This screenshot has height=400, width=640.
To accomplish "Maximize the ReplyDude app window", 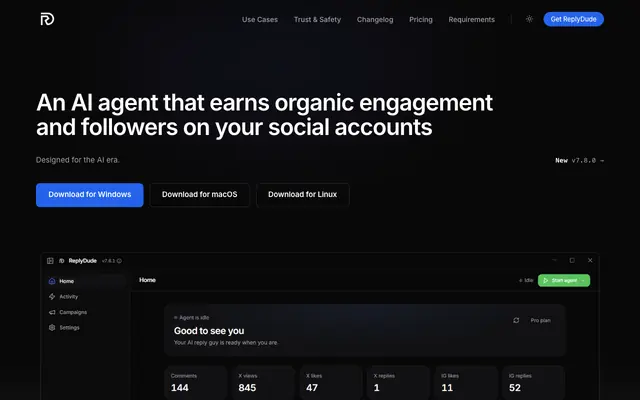I will tap(572, 260).
